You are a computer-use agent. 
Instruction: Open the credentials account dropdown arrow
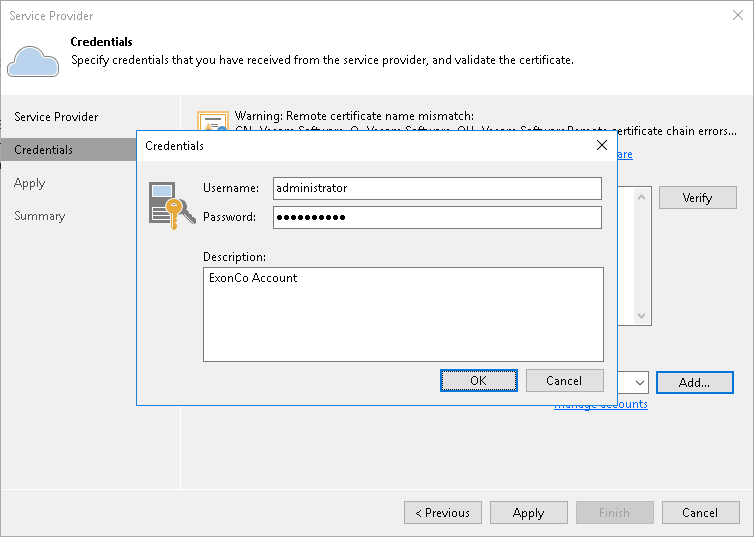pyautogui.click(x=640, y=382)
